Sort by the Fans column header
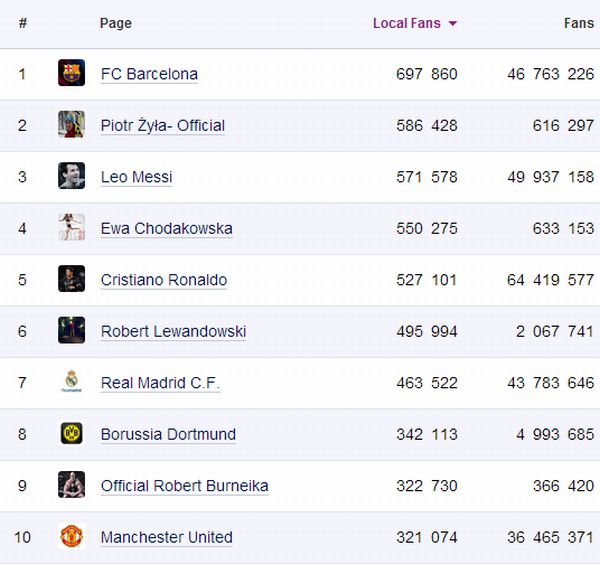 pyautogui.click(x=578, y=23)
